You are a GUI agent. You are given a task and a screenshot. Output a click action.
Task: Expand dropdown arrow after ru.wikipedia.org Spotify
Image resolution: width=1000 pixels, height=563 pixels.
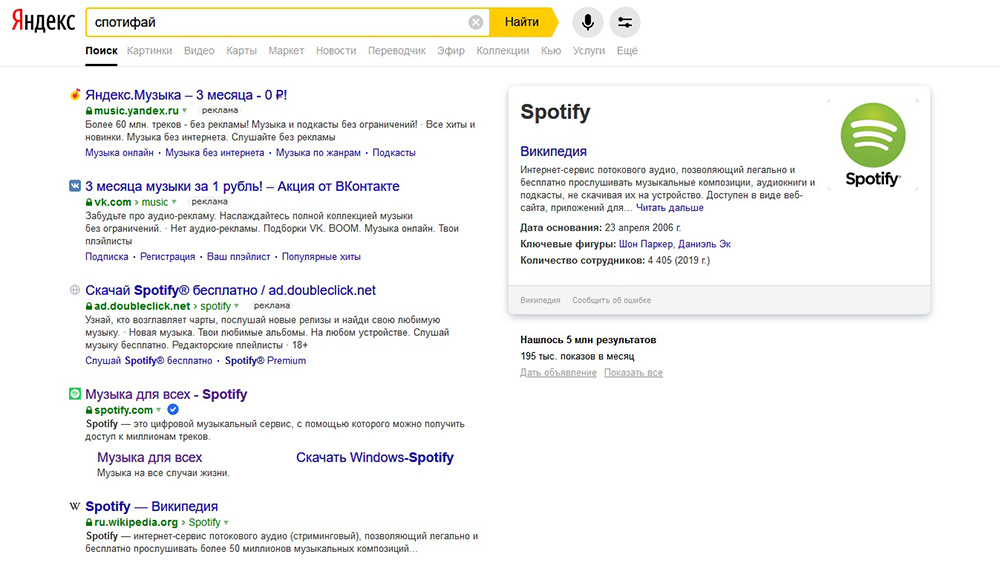pos(226,522)
